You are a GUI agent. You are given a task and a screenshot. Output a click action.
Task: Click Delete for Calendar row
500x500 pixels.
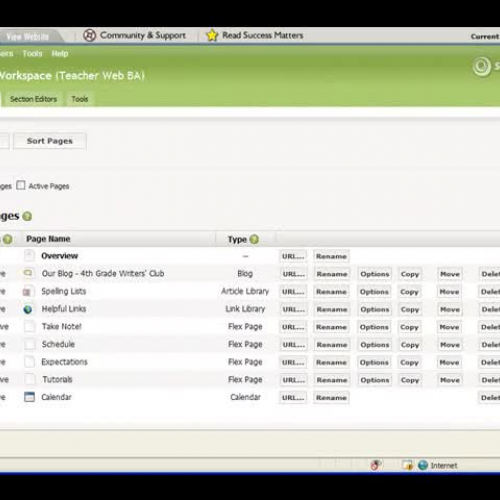(x=489, y=398)
